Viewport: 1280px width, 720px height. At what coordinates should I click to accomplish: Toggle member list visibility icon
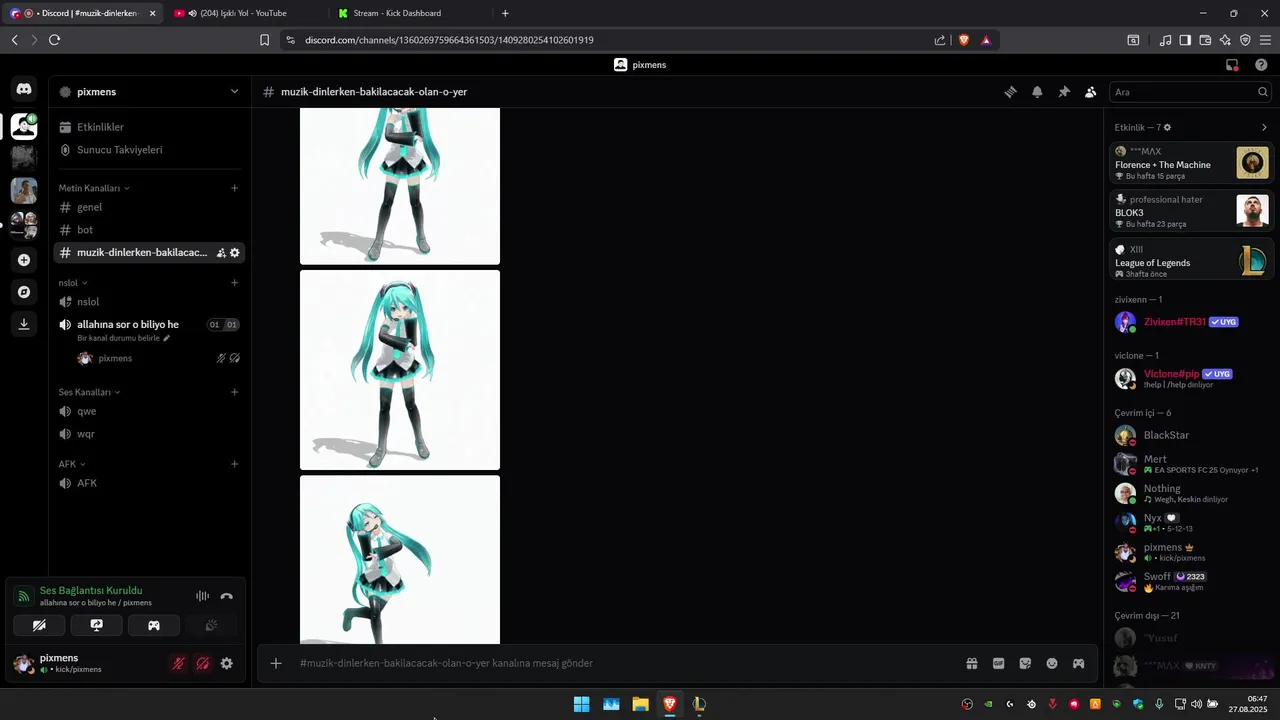coord(1091,92)
